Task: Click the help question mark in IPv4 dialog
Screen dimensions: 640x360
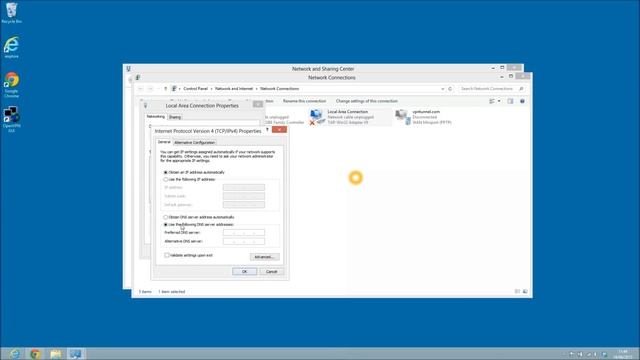Action: (x=267, y=129)
